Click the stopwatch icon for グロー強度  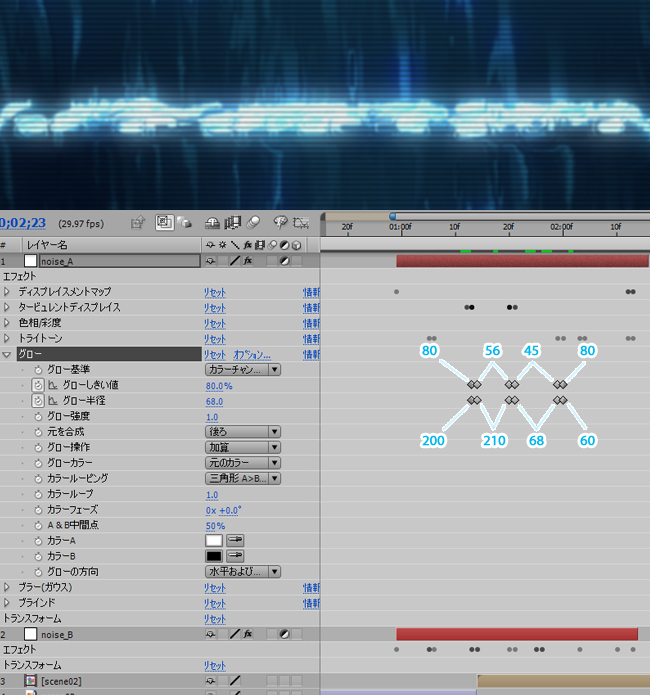coord(38,416)
